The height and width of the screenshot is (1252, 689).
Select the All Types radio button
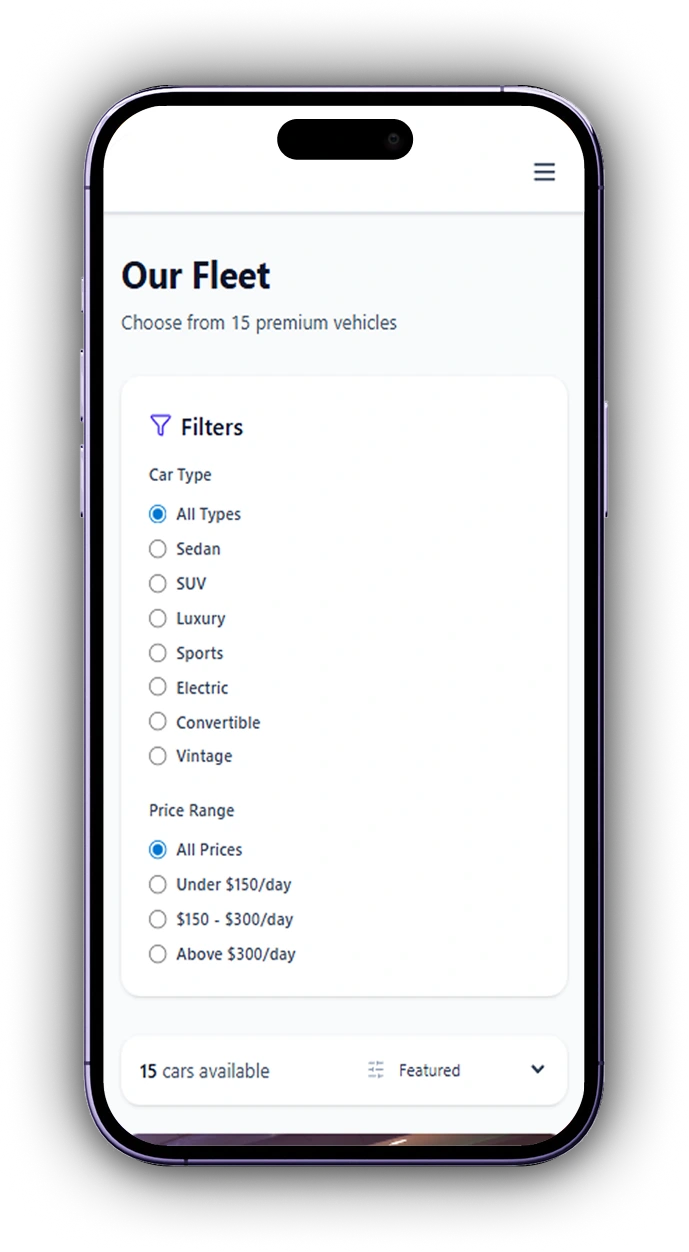click(x=157, y=514)
